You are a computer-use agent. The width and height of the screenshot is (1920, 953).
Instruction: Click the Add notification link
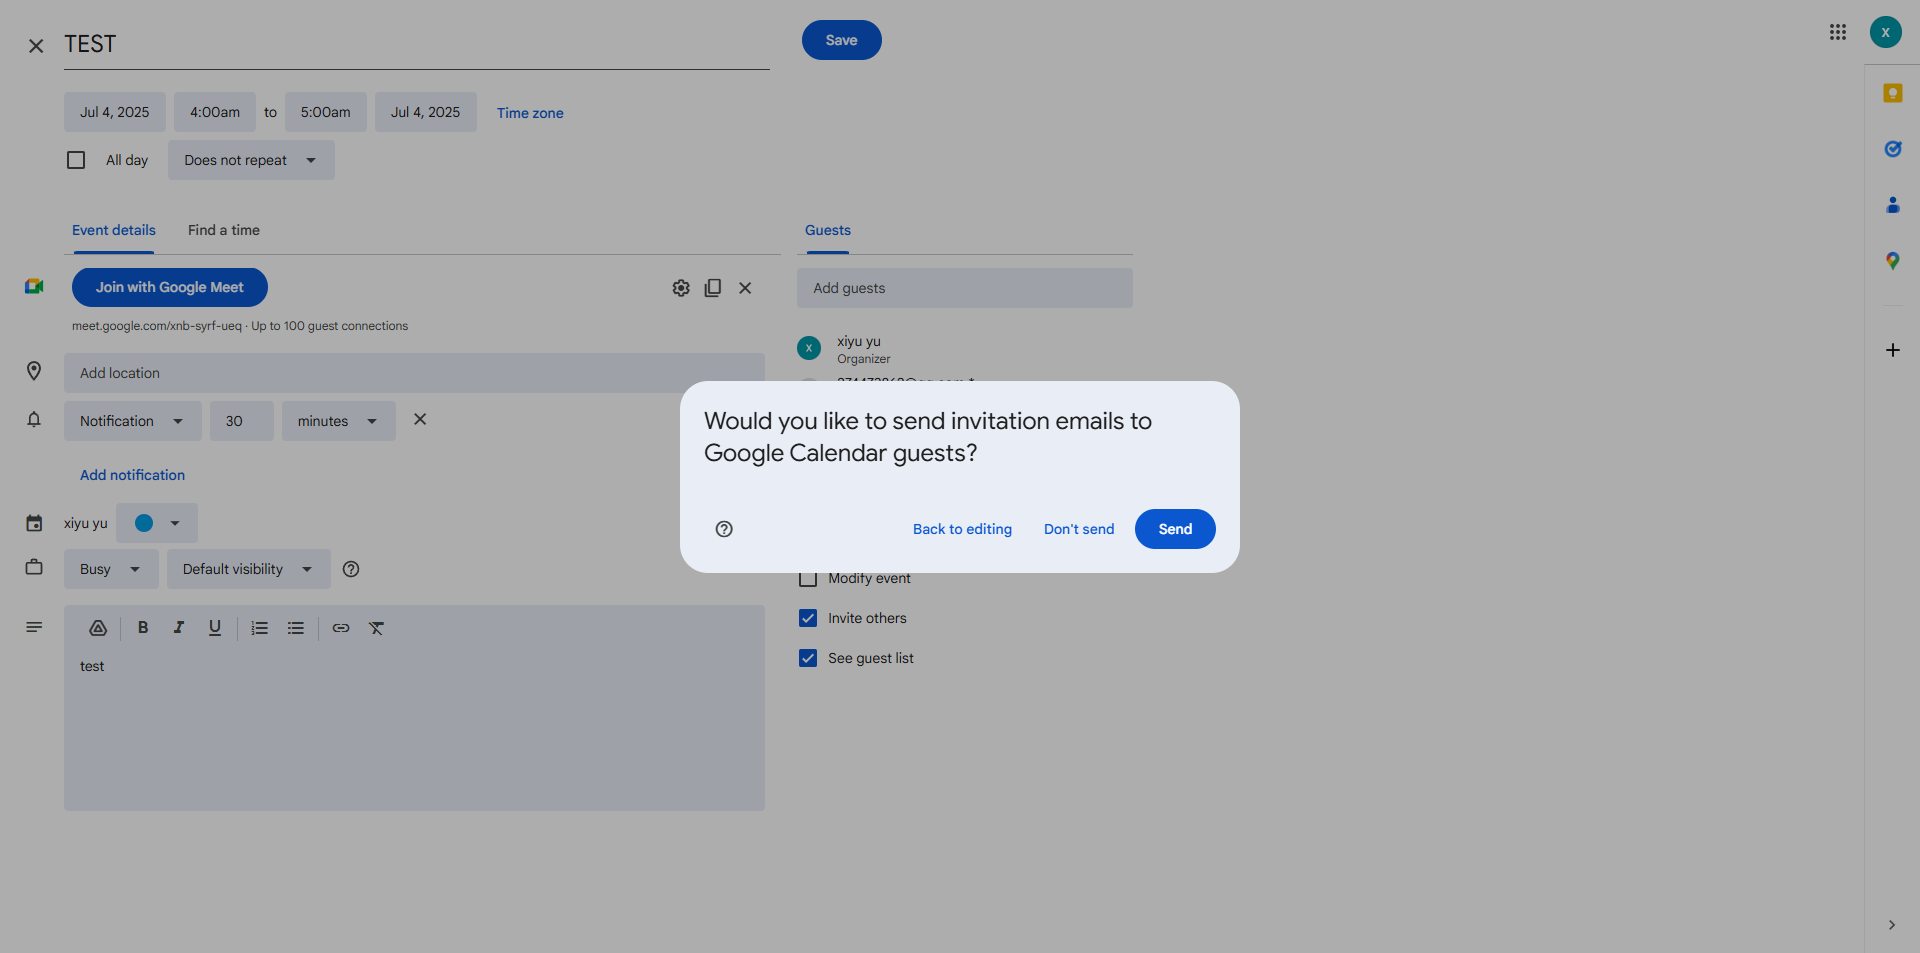pyautogui.click(x=132, y=475)
